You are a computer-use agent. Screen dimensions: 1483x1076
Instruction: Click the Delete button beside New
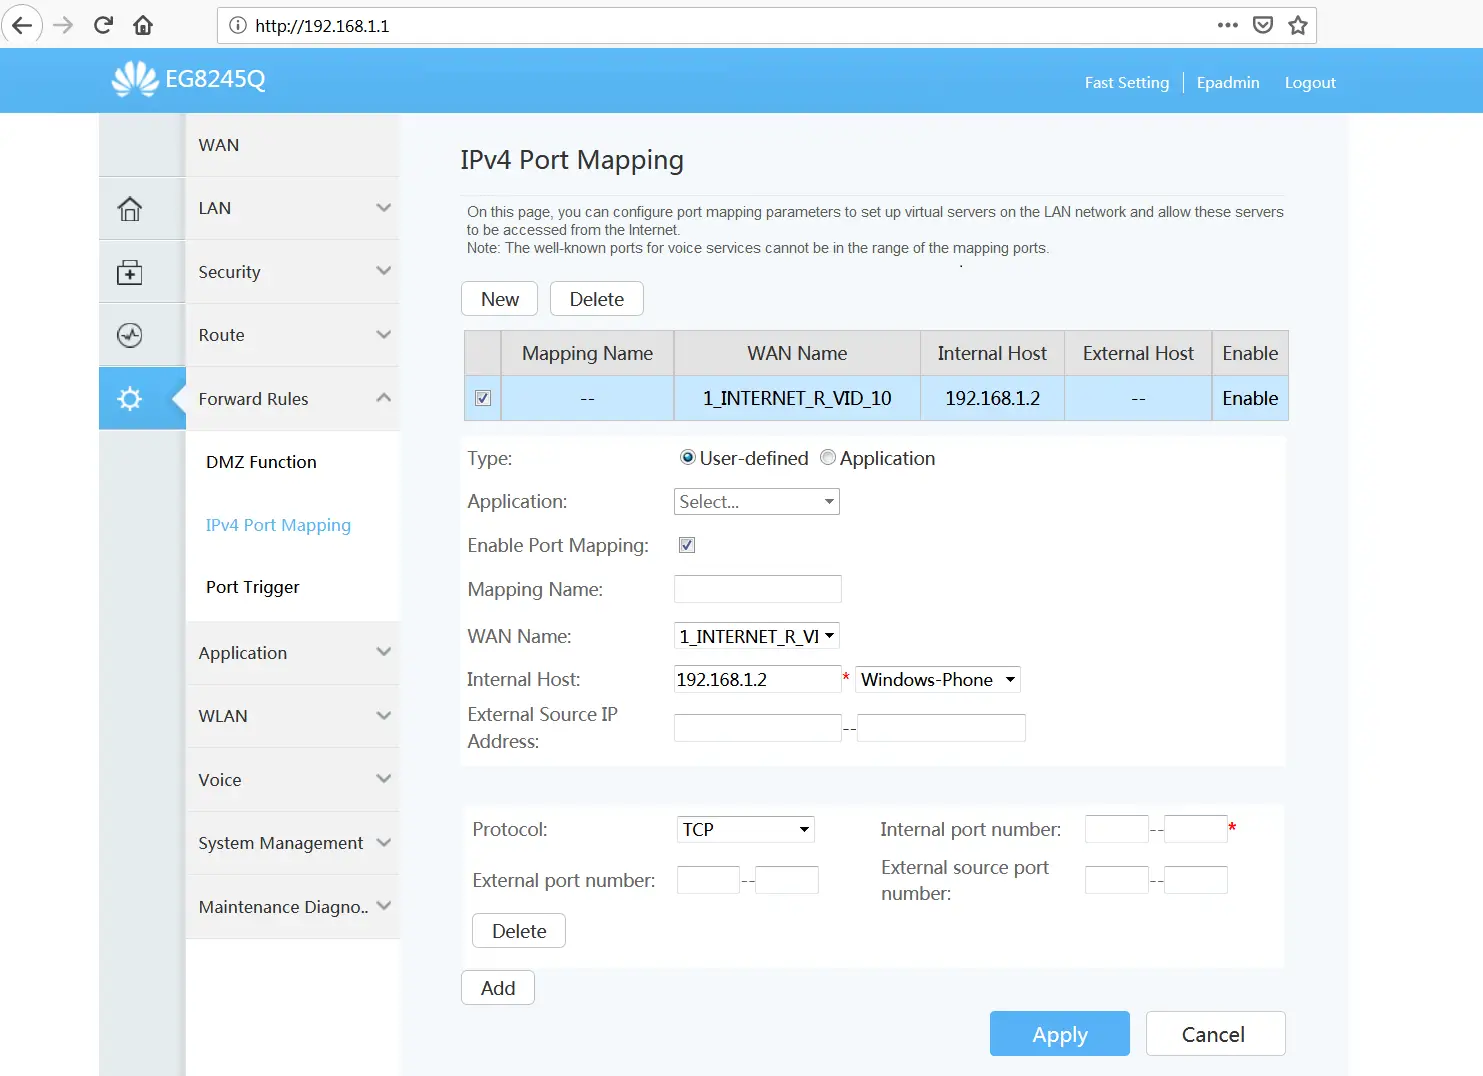[597, 299]
